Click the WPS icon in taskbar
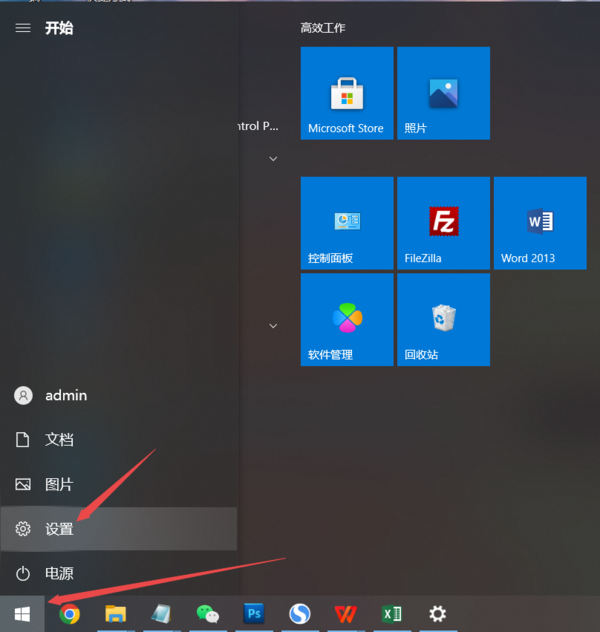The height and width of the screenshot is (632, 600). tap(345, 614)
